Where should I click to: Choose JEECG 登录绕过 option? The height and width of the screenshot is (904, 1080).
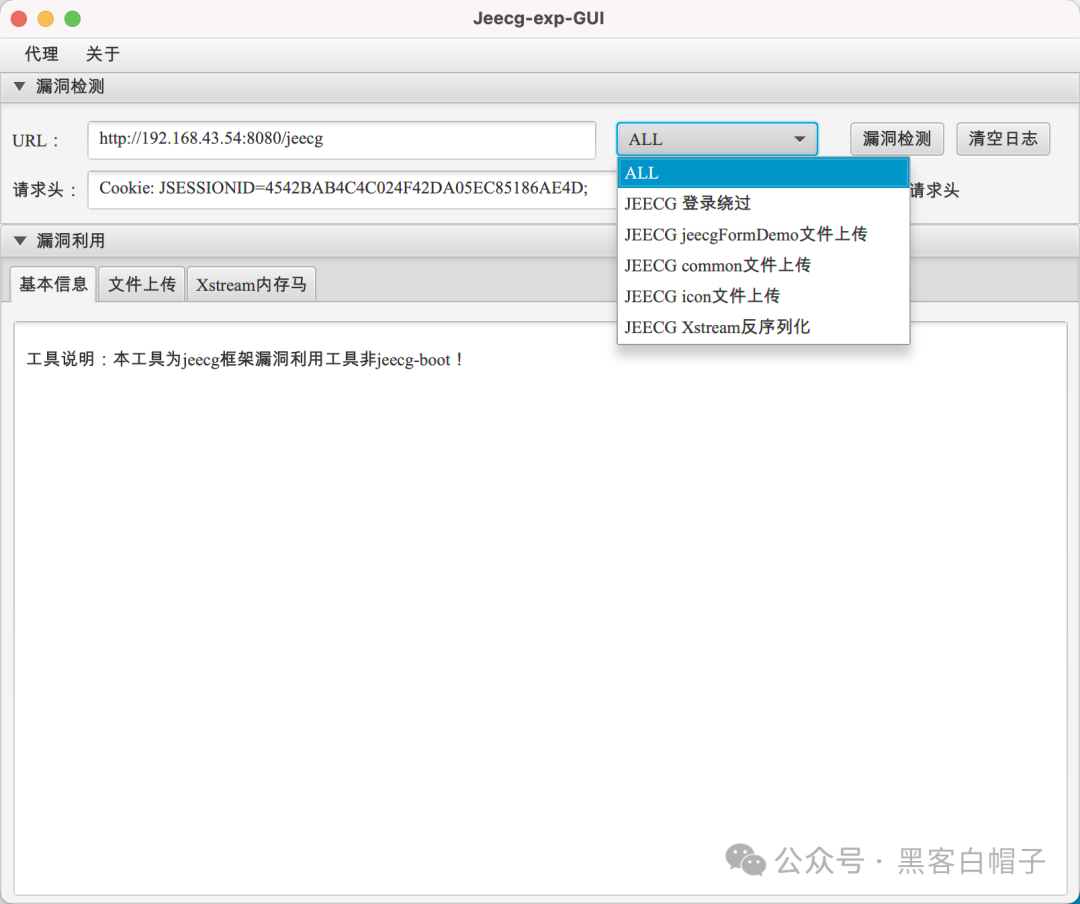click(x=763, y=203)
